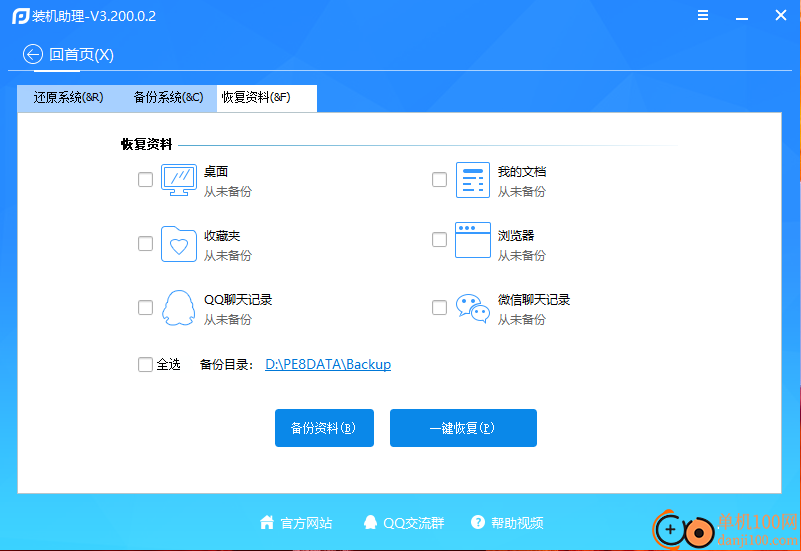801x551 pixels.
Task: Click the QQ penguin icon
Action: (178, 308)
